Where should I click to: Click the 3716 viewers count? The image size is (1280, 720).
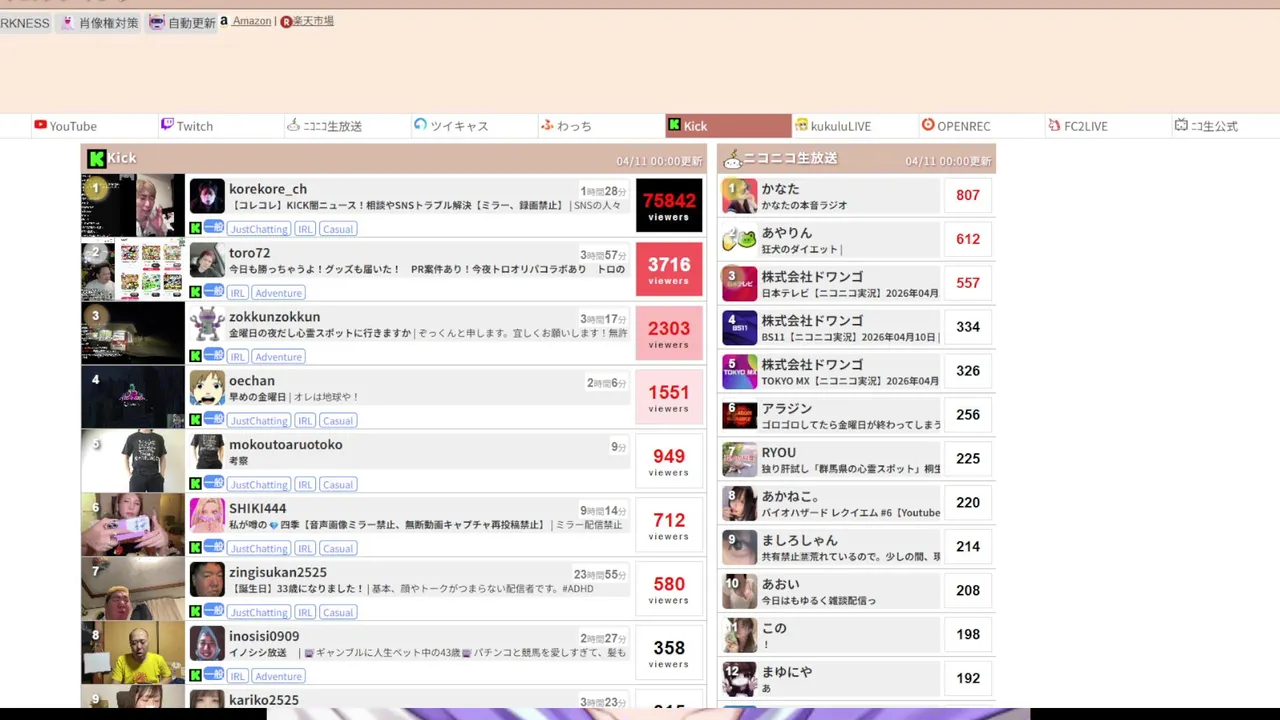[x=669, y=269]
